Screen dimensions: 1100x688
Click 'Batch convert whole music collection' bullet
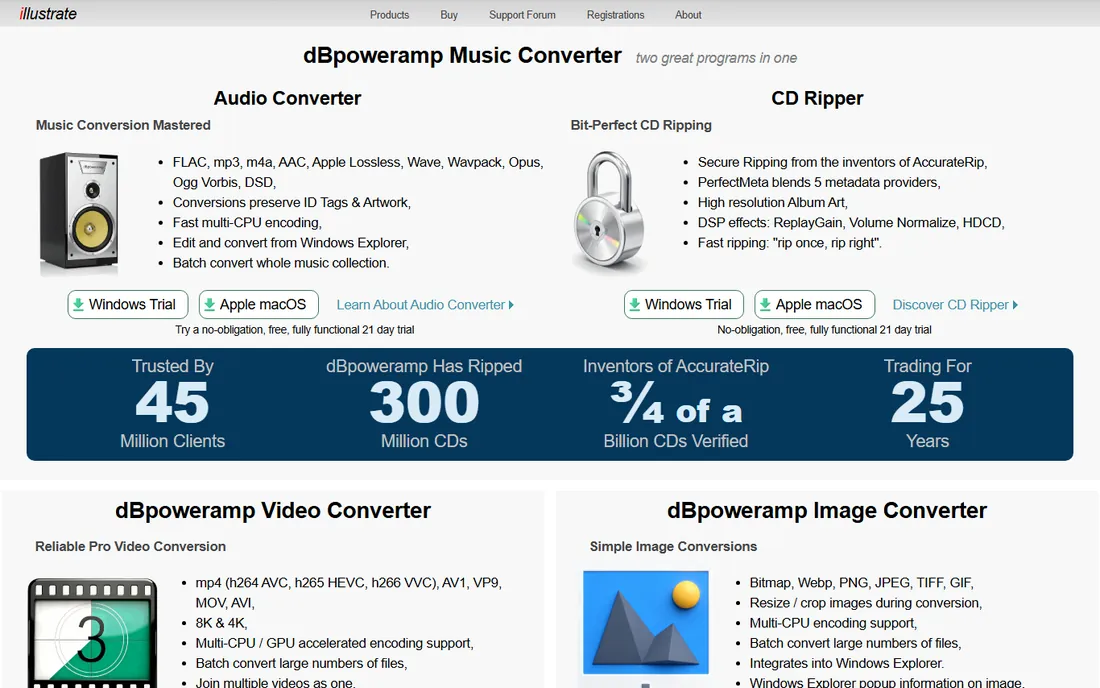(x=281, y=263)
